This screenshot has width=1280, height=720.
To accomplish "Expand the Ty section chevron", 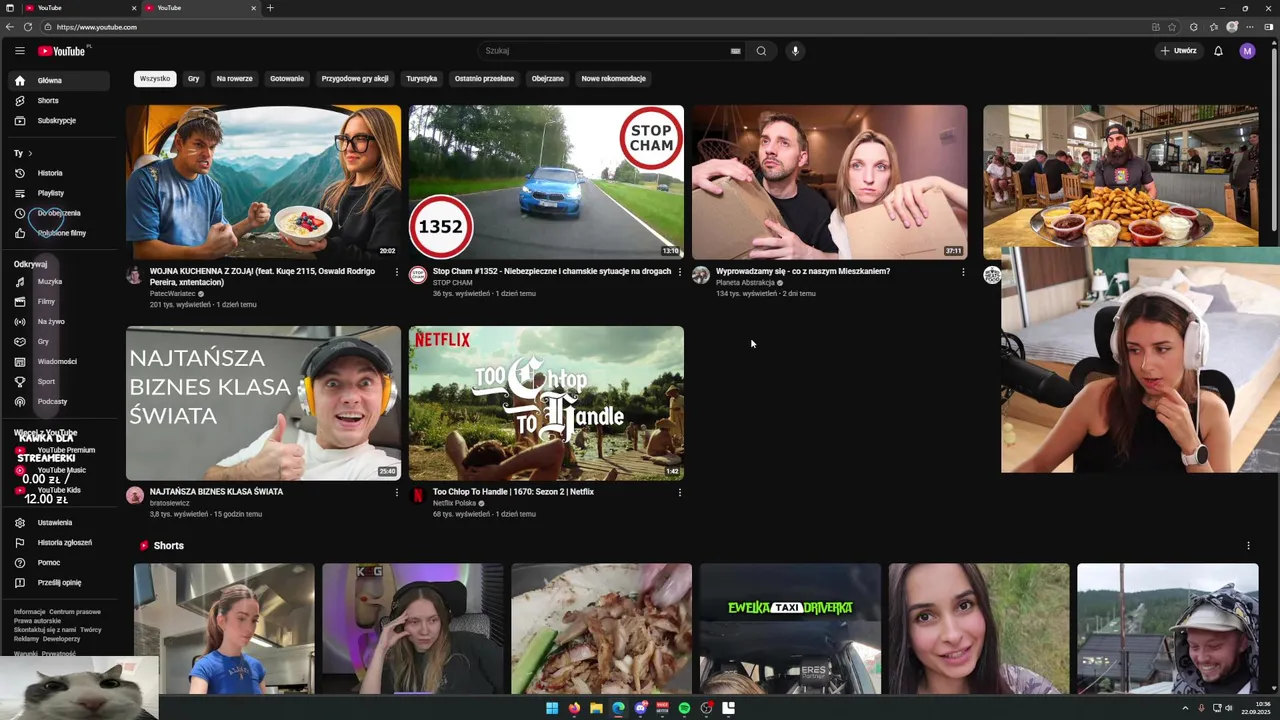I will point(30,153).
